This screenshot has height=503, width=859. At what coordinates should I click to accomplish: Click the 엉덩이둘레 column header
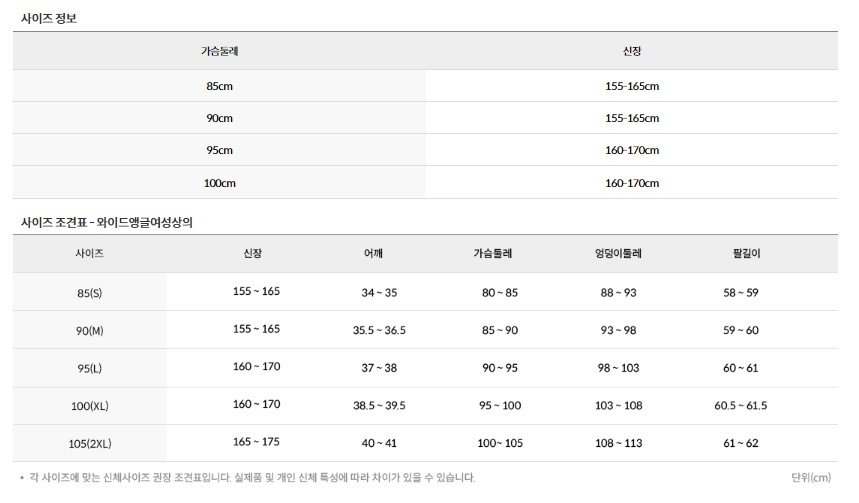click(x=618, y=254)
